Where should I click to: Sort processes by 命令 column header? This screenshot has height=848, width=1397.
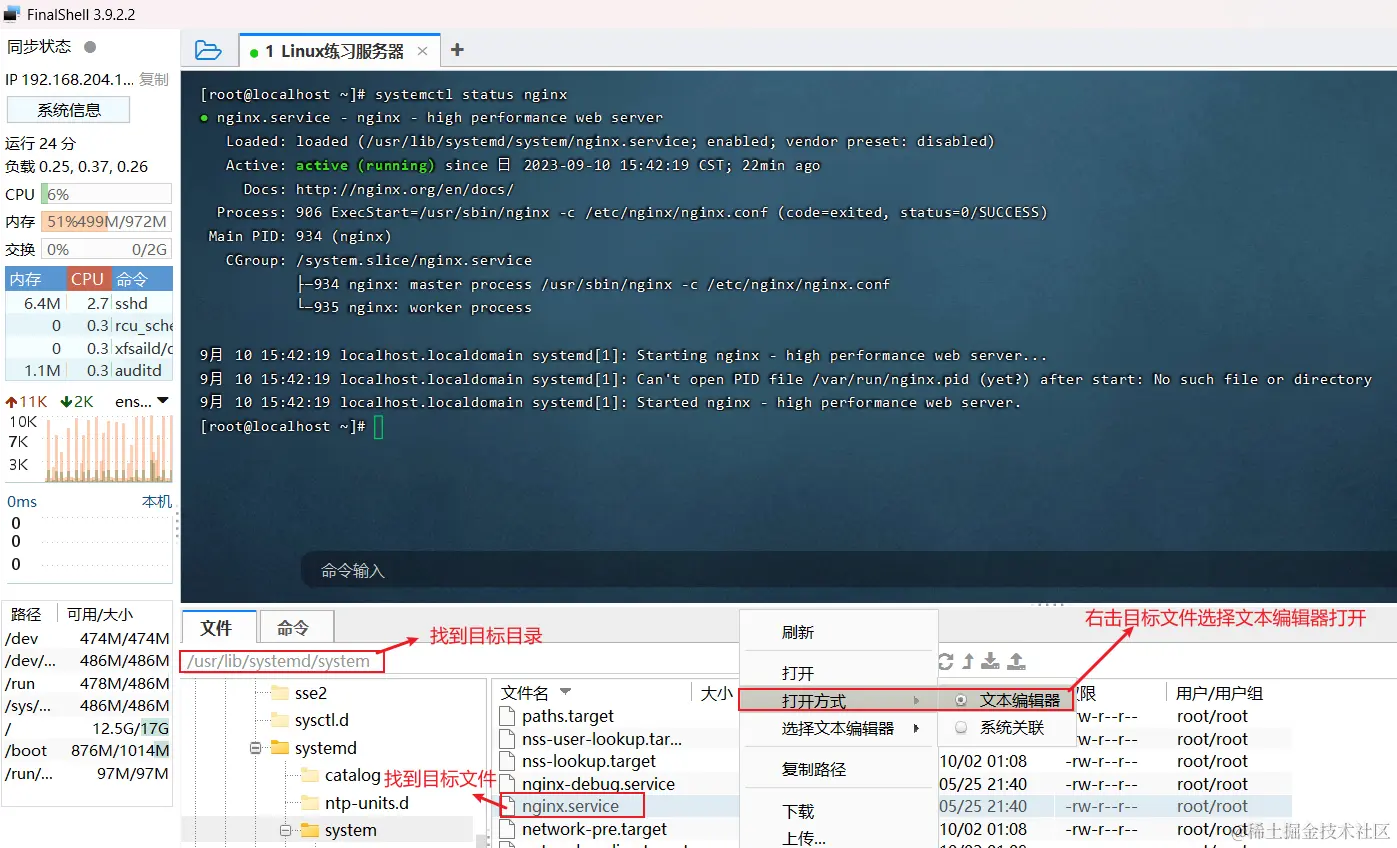[x=142, y=279]
